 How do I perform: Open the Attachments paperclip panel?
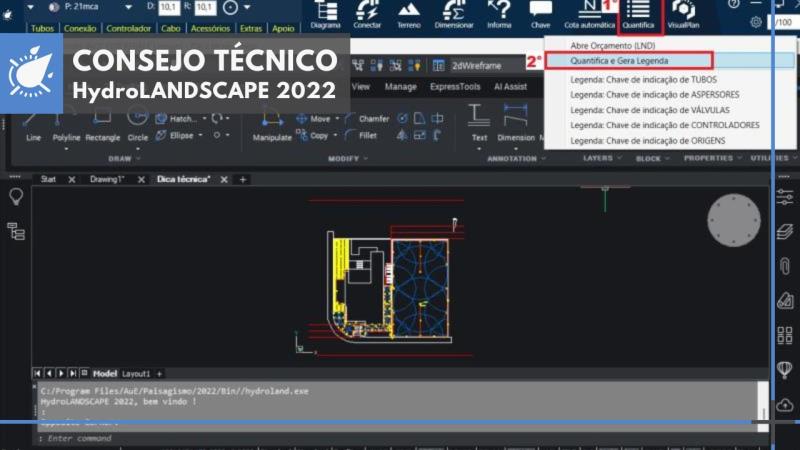coord(785,265)
